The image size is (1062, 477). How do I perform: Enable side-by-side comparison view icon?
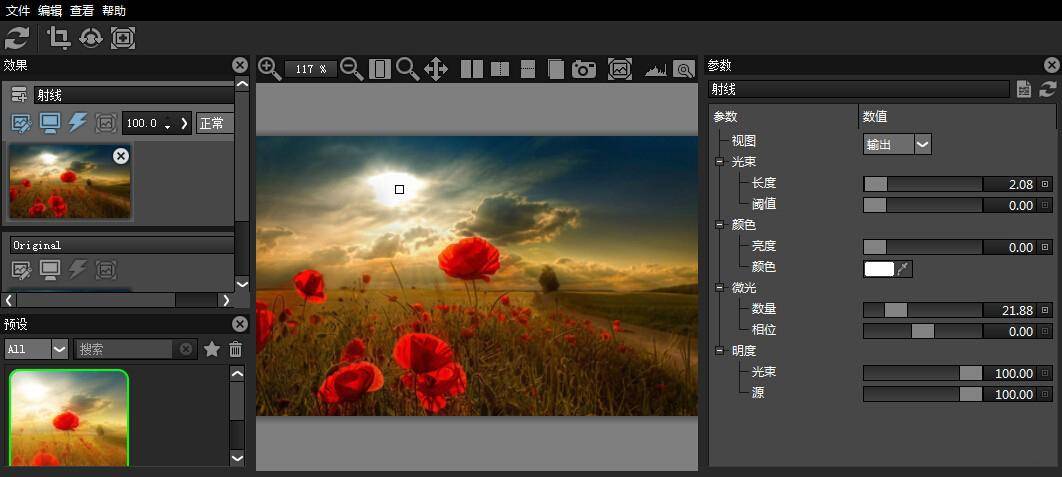472,69
